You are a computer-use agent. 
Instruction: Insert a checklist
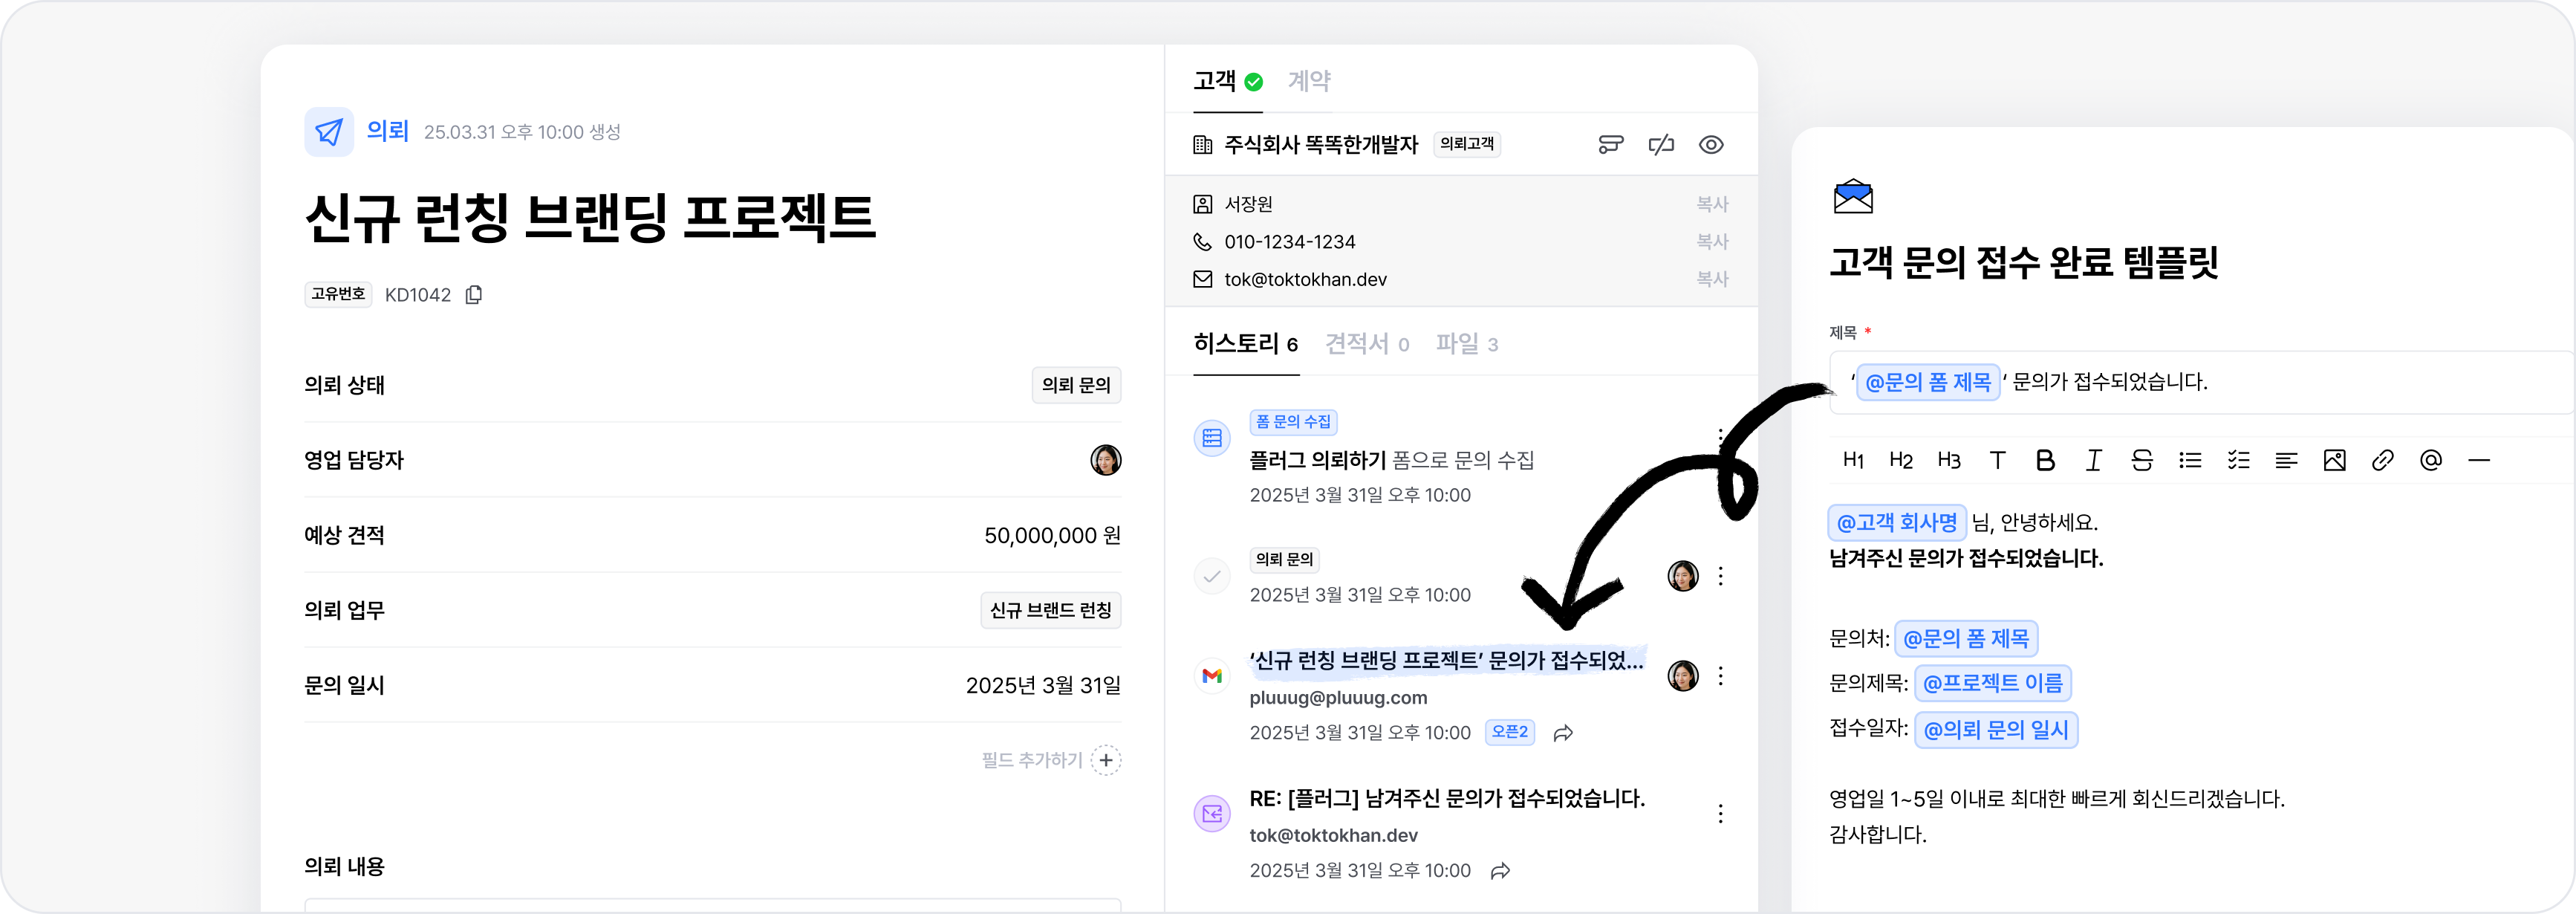click(2238, 460)
